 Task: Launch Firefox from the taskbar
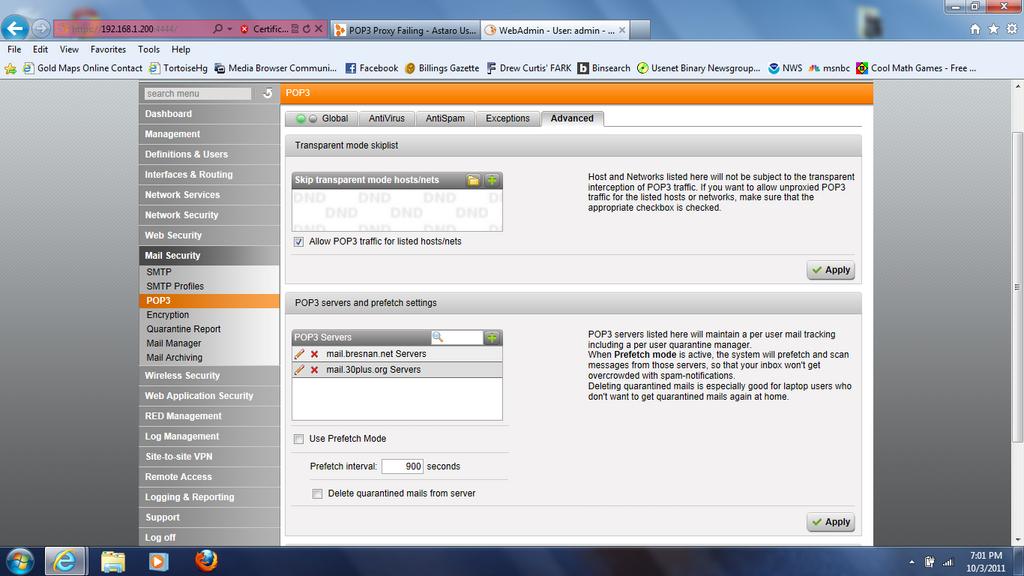coord(206,560)
